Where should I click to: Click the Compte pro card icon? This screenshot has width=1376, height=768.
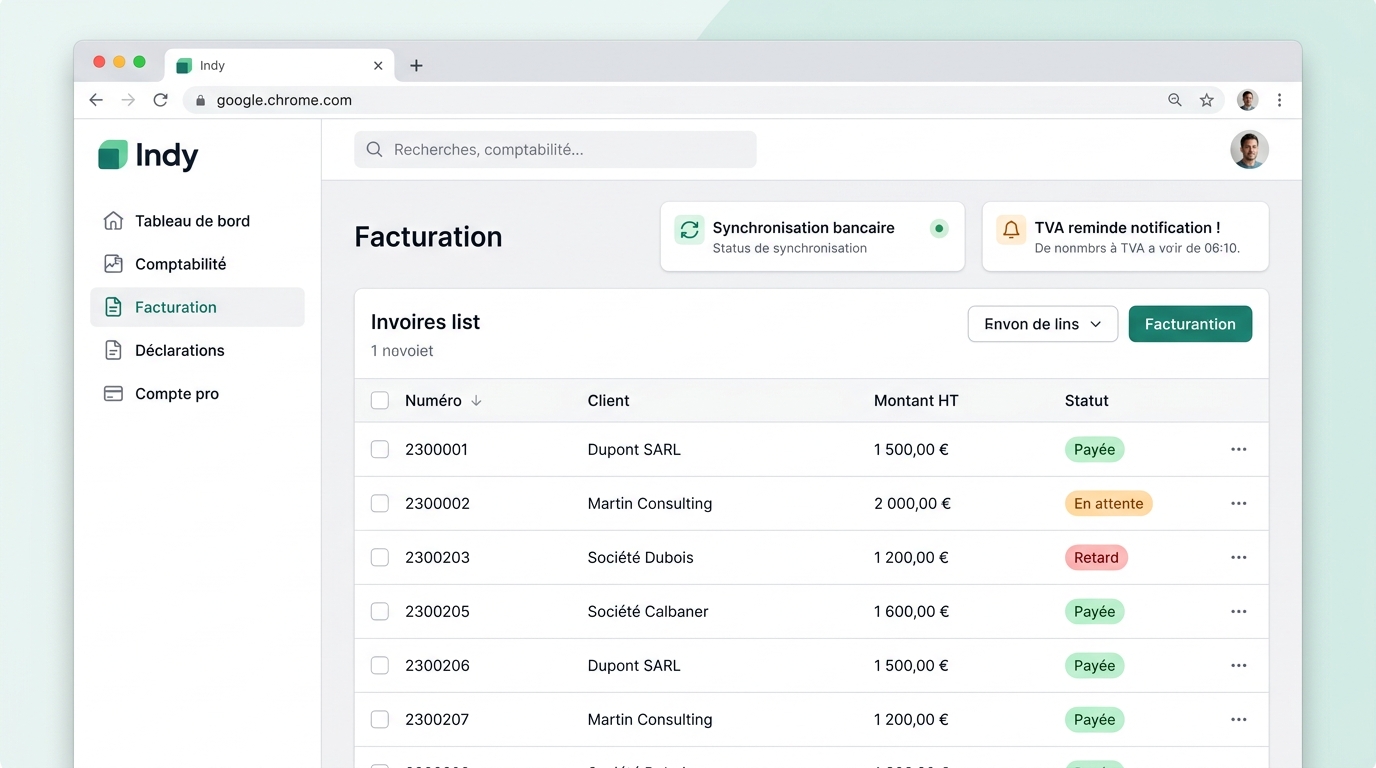coord(113,394)
